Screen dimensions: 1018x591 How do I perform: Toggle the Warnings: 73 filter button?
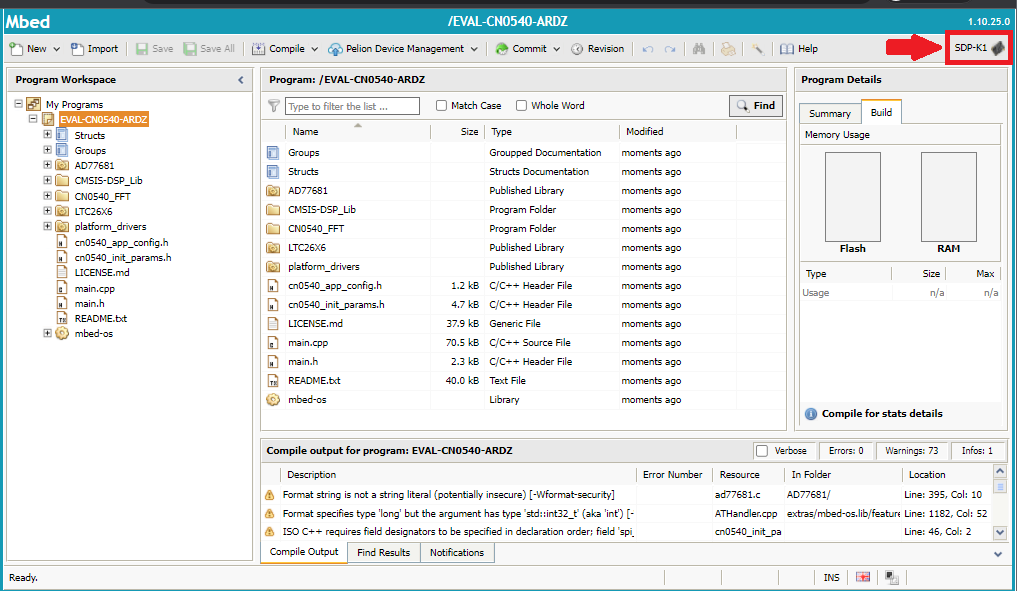(x=912, y=451)
